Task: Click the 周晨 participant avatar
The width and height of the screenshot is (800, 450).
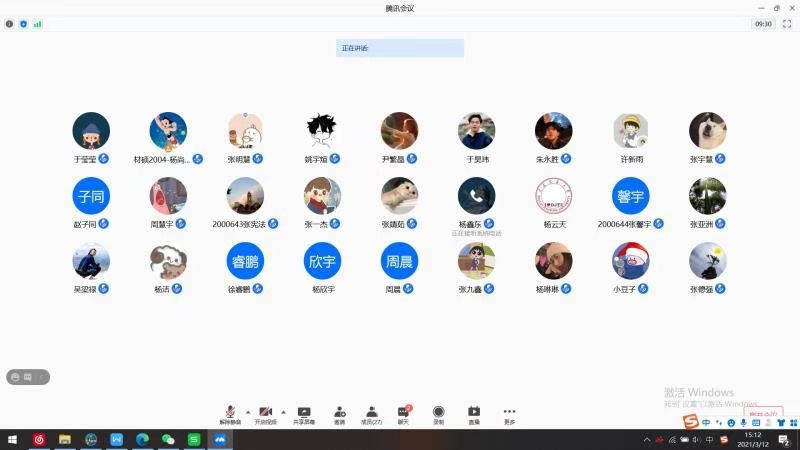Action: pos(399,261)
